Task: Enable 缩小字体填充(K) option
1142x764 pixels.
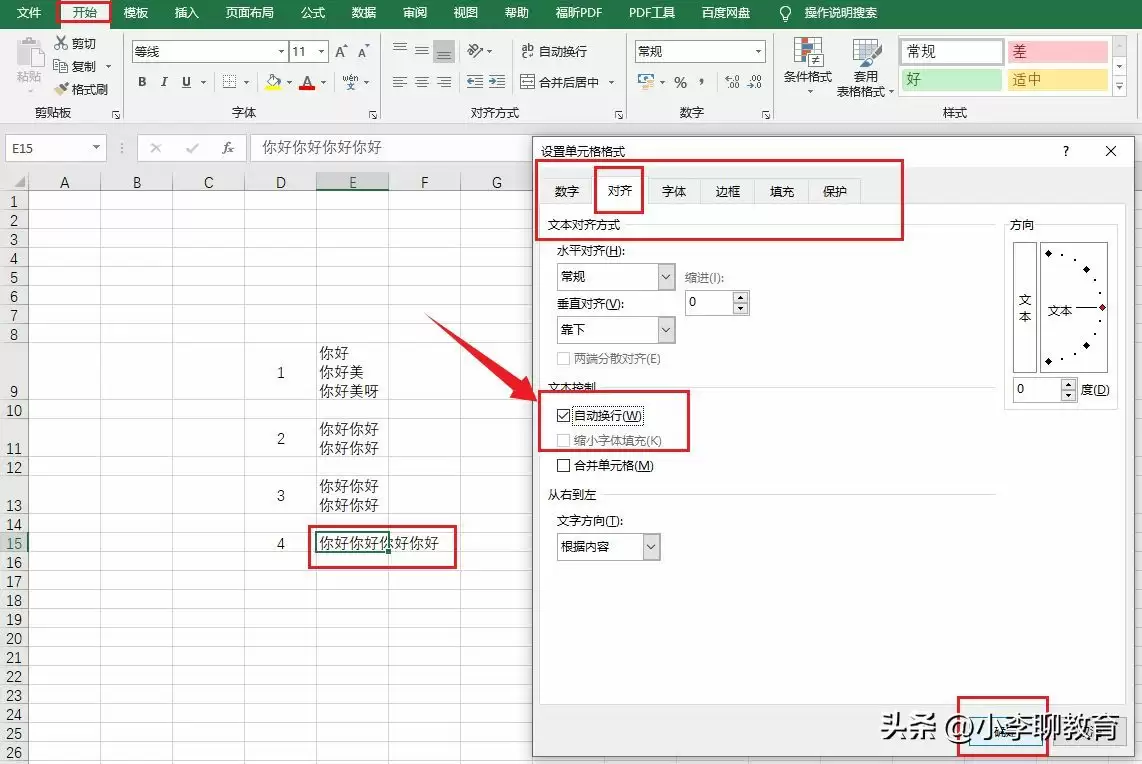Action: tap(564, 437)
